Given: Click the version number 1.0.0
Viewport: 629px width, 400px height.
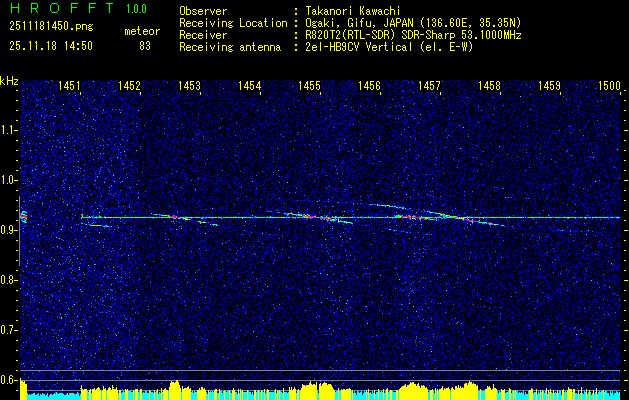Looking at the screenshot, I should pyautogui.click(x=136, y=9).
